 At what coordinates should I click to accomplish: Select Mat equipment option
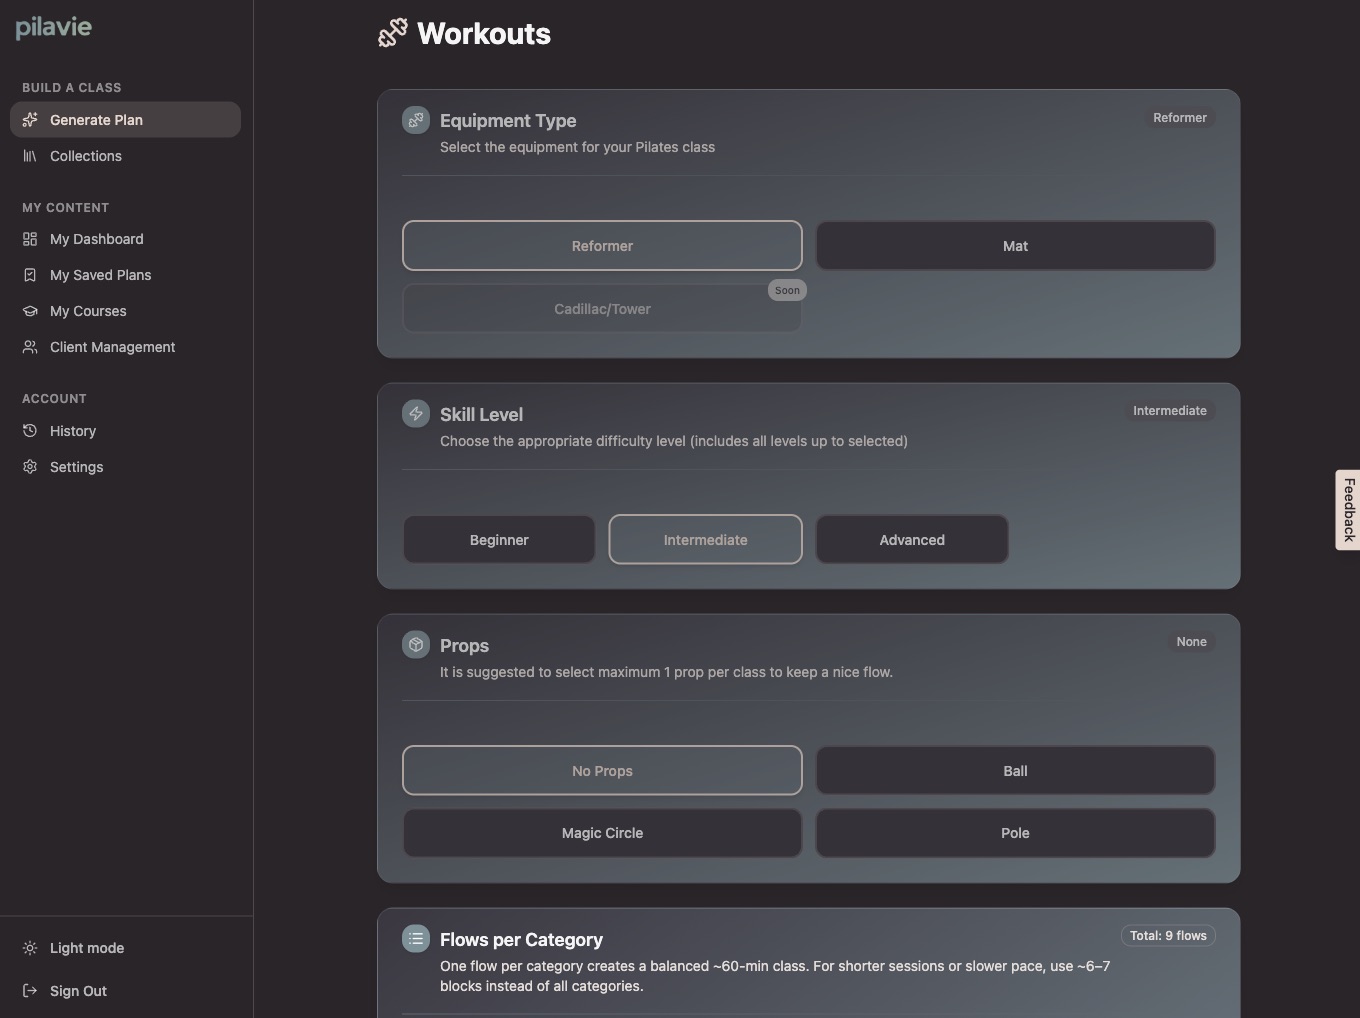pos(1015,246)
